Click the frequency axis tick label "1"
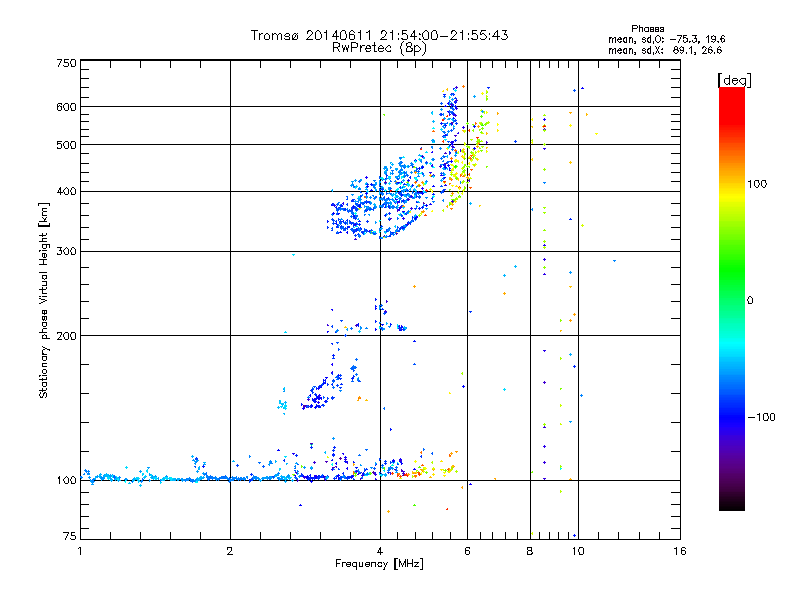 point(80,551)
